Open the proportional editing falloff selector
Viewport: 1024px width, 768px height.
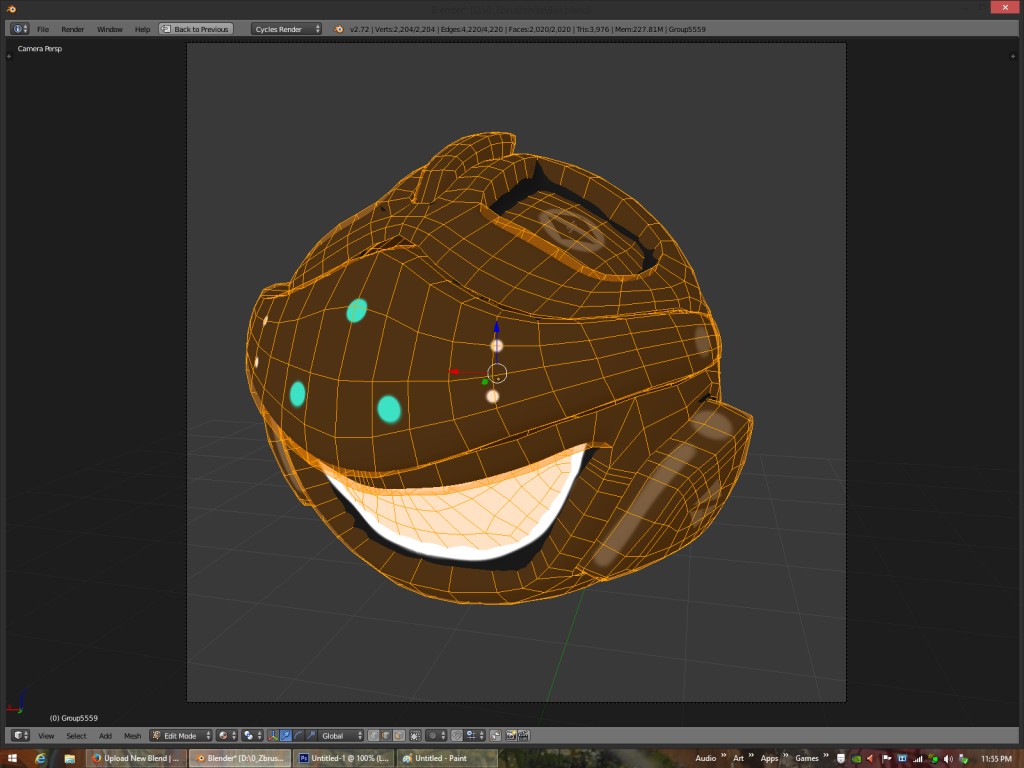click(x=437, y=735)
